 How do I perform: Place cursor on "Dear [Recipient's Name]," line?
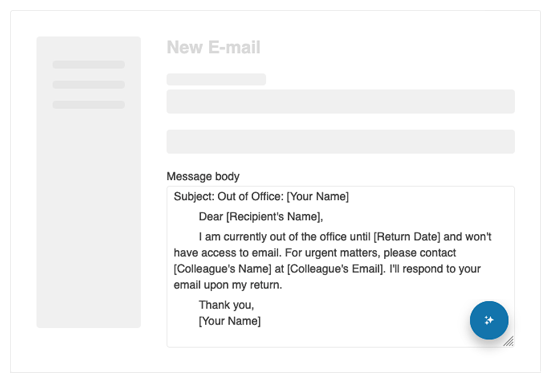click(261, 216)
